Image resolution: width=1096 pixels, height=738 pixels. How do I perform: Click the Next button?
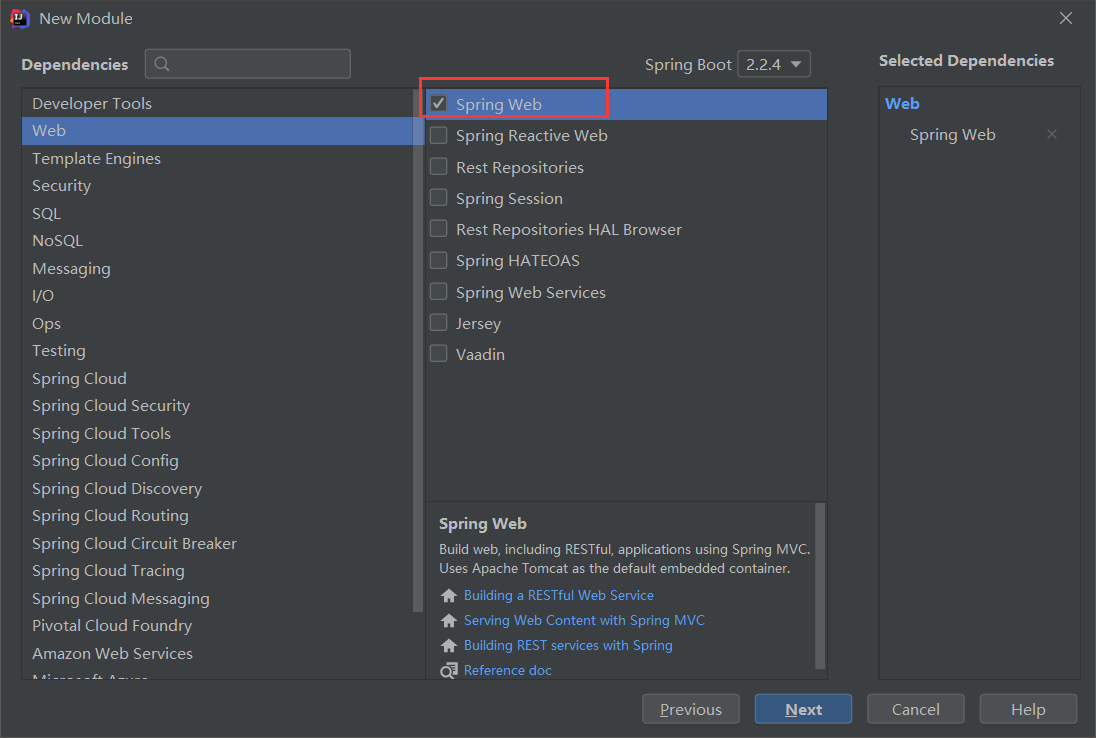point(803,709)
